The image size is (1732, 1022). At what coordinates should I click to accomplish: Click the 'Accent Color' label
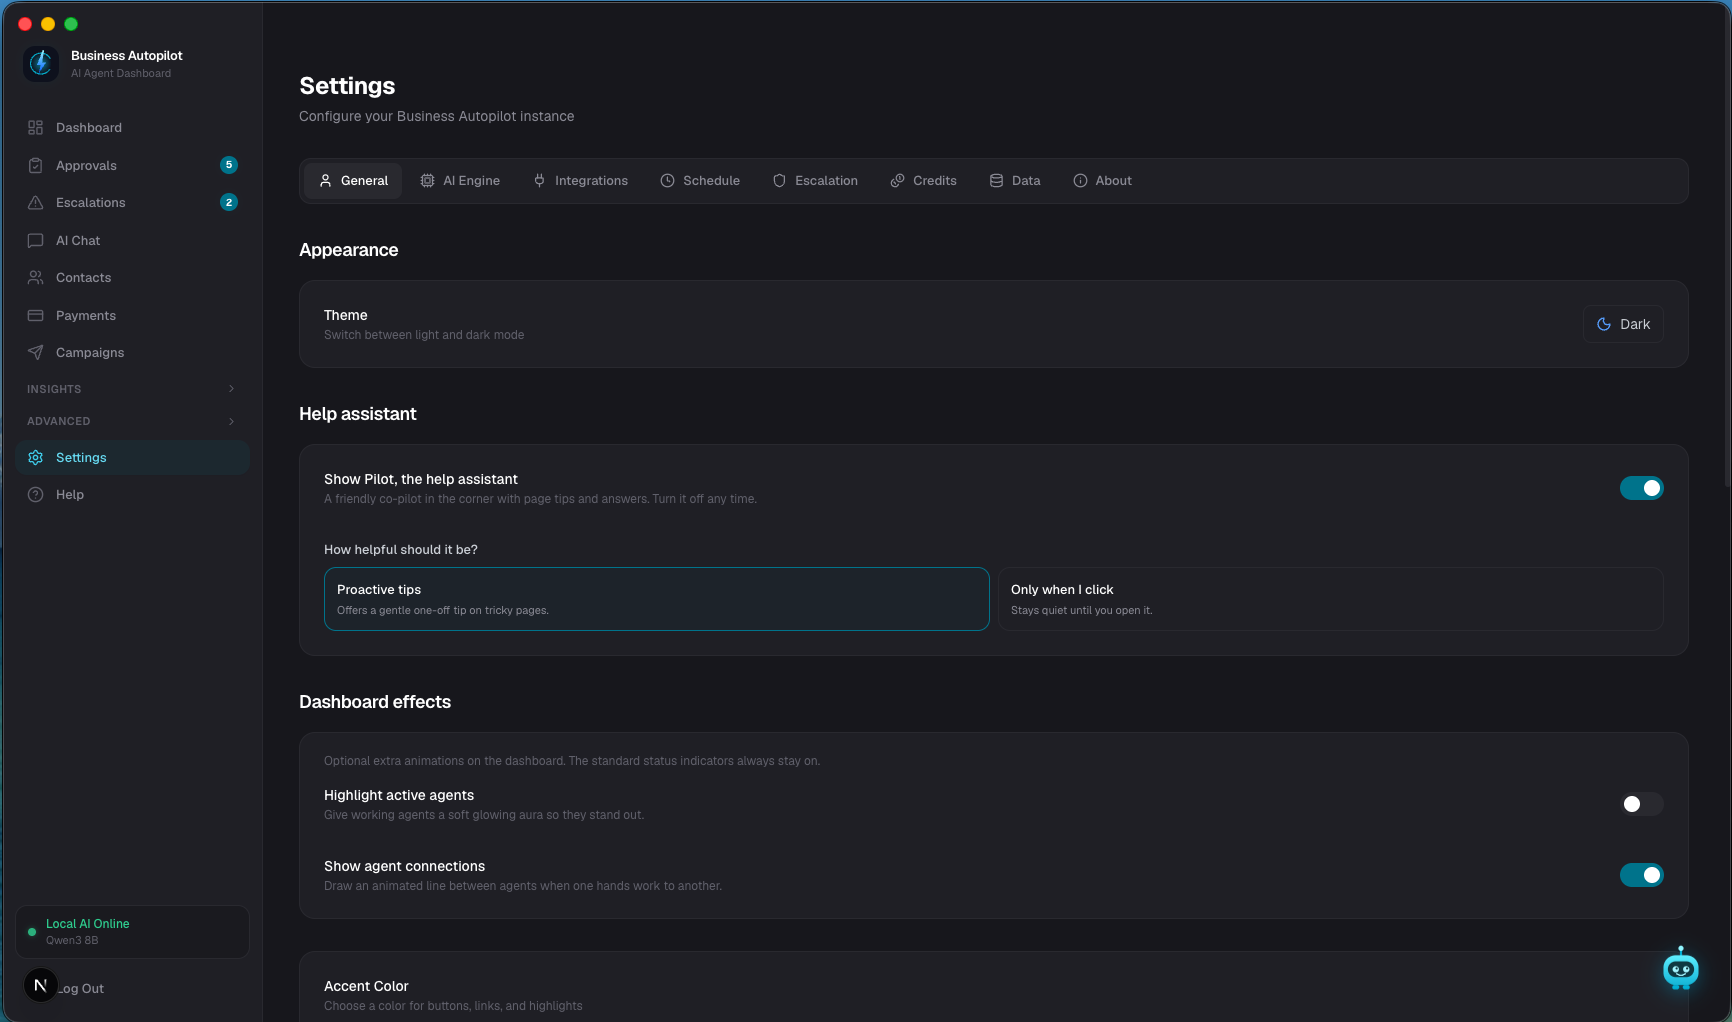coord(366,986)
